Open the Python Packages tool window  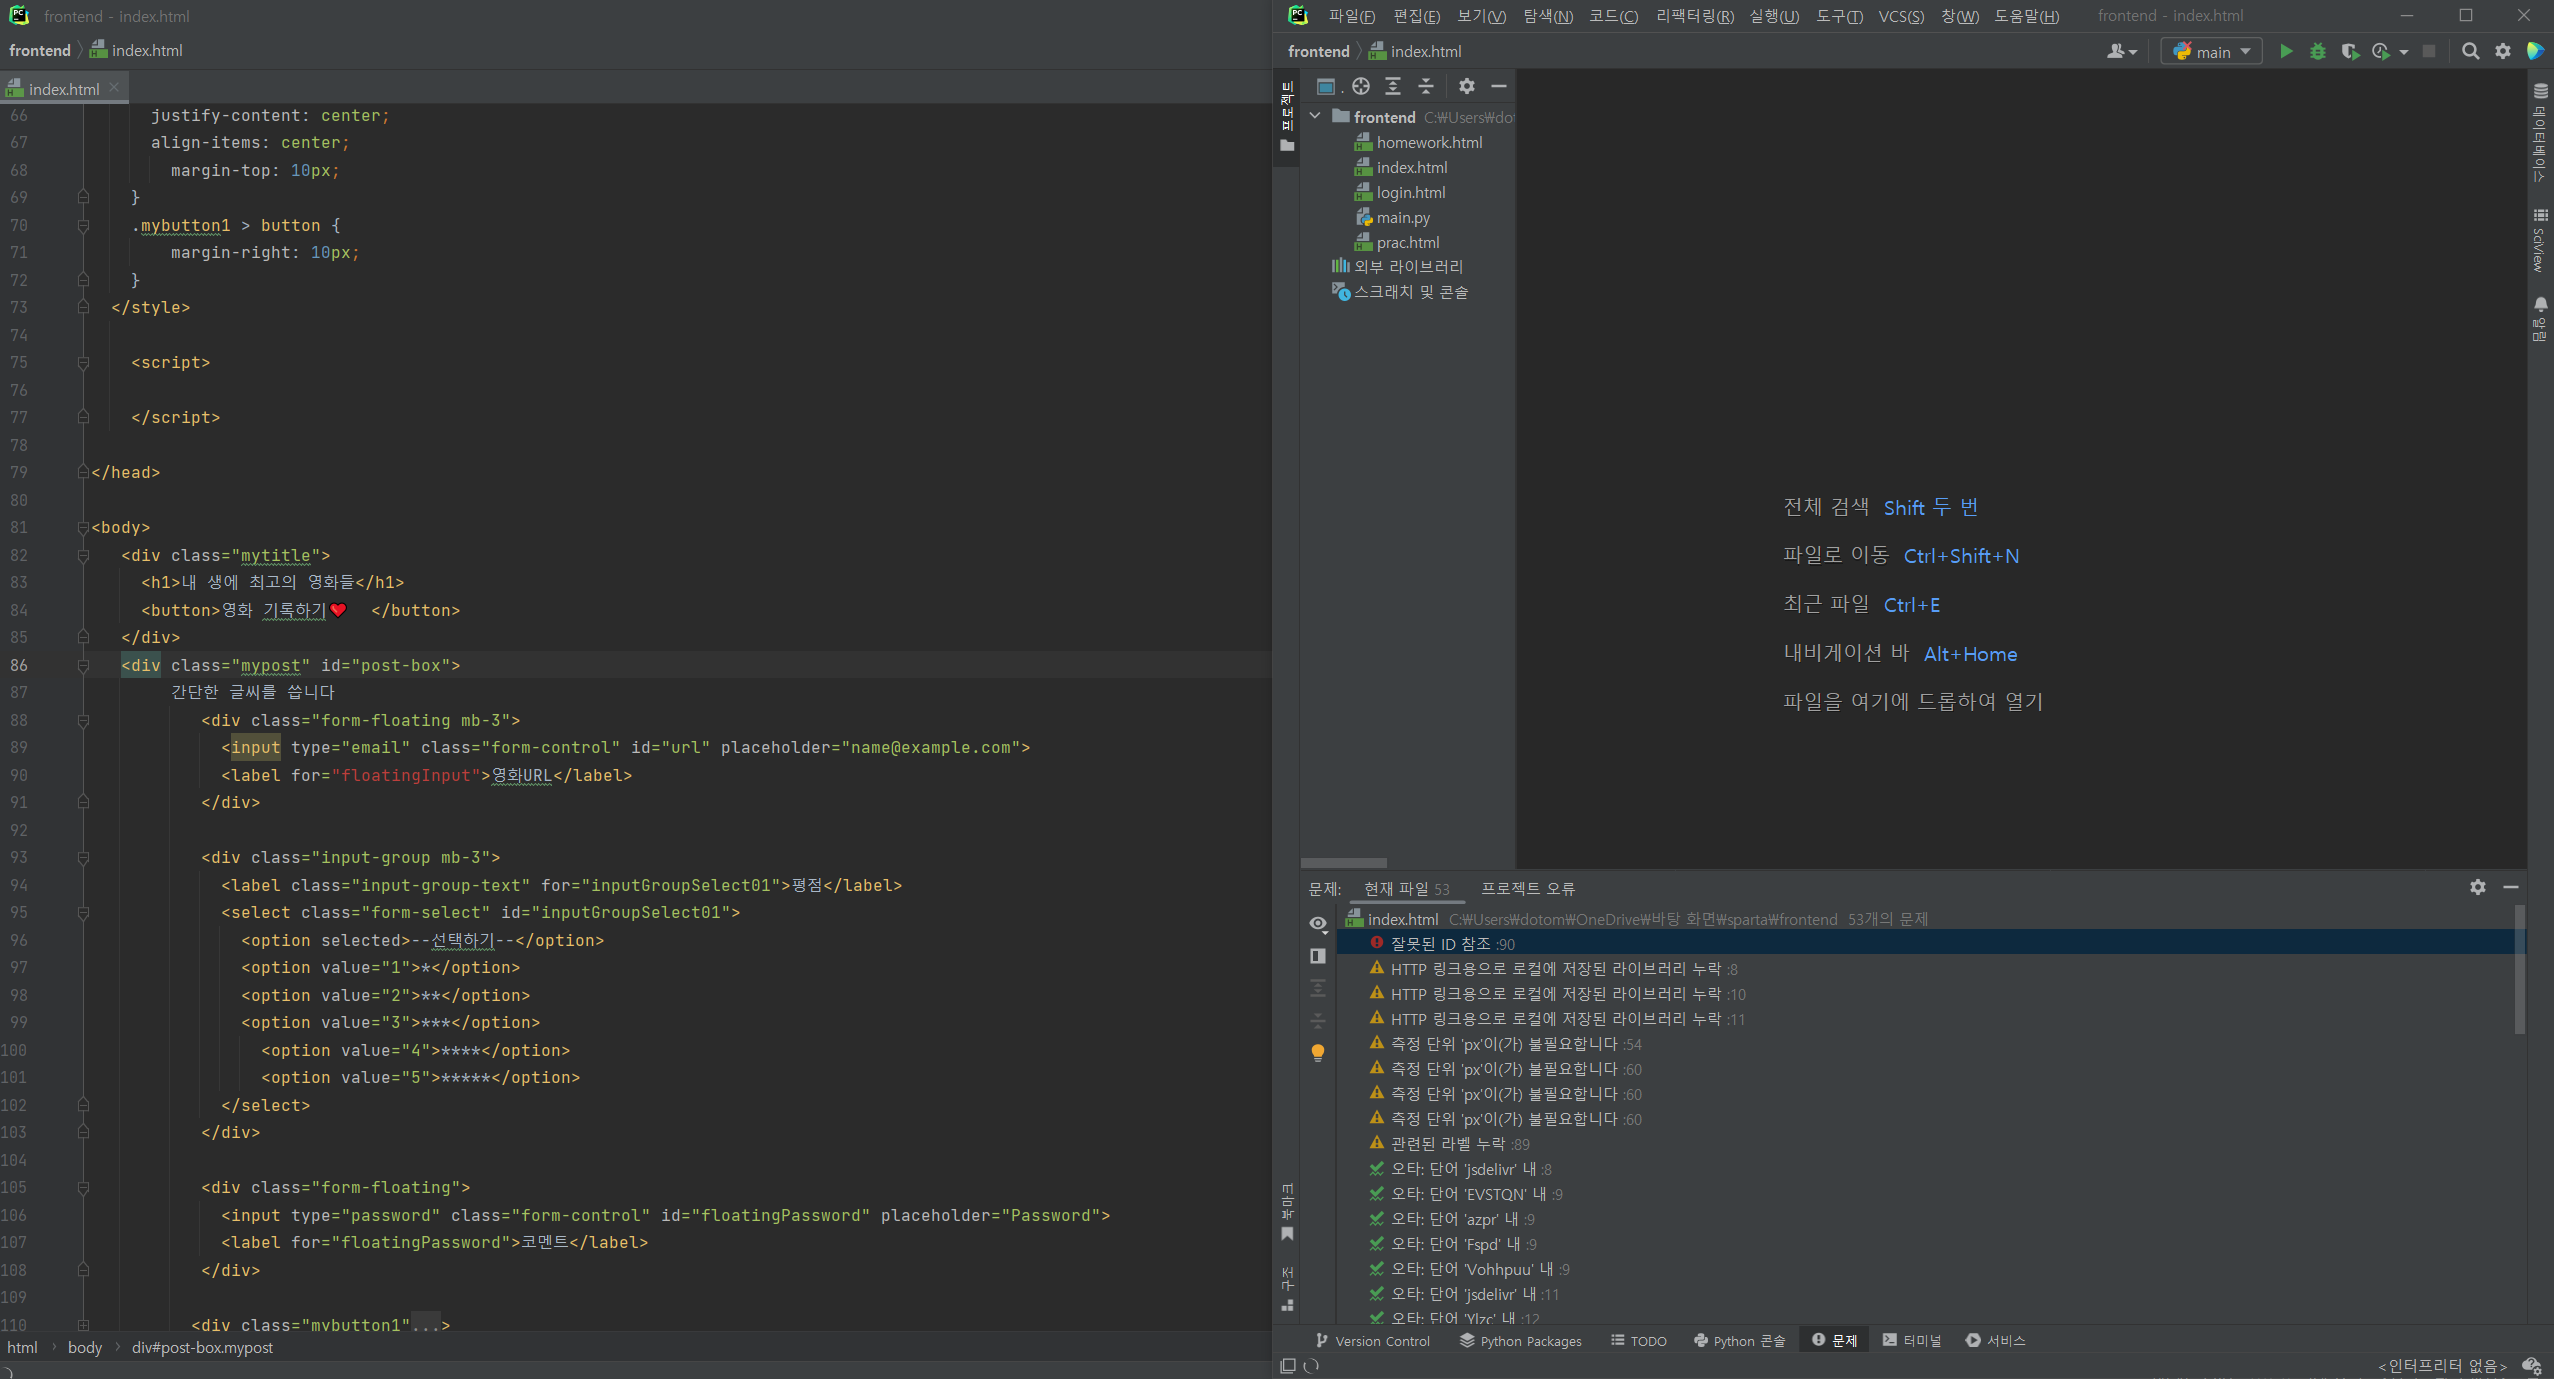tap(1521, 1341)
